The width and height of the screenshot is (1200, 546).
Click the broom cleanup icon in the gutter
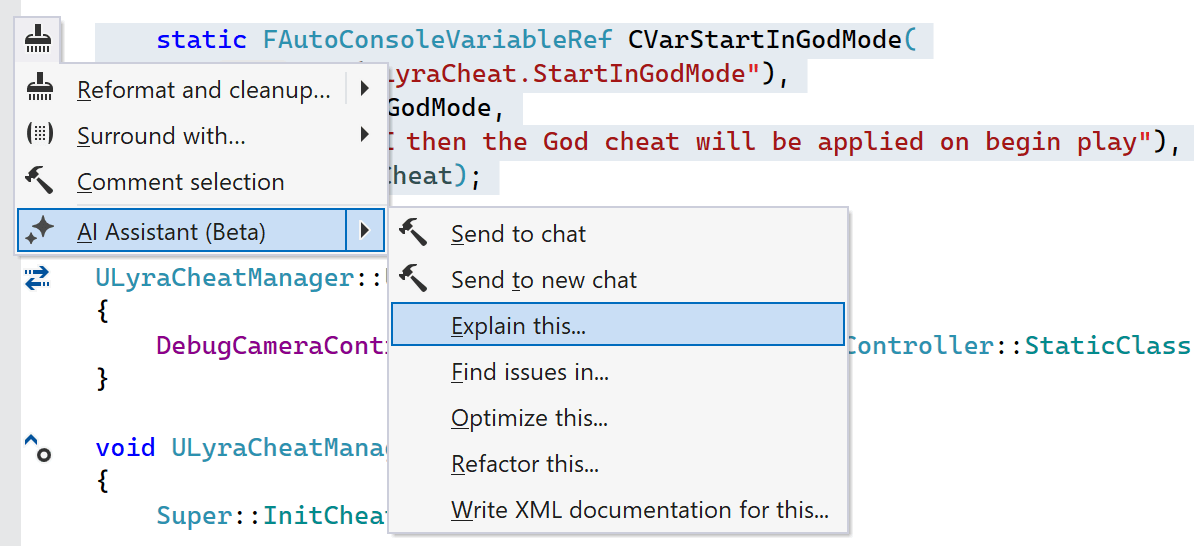click(x=39, y=40)
